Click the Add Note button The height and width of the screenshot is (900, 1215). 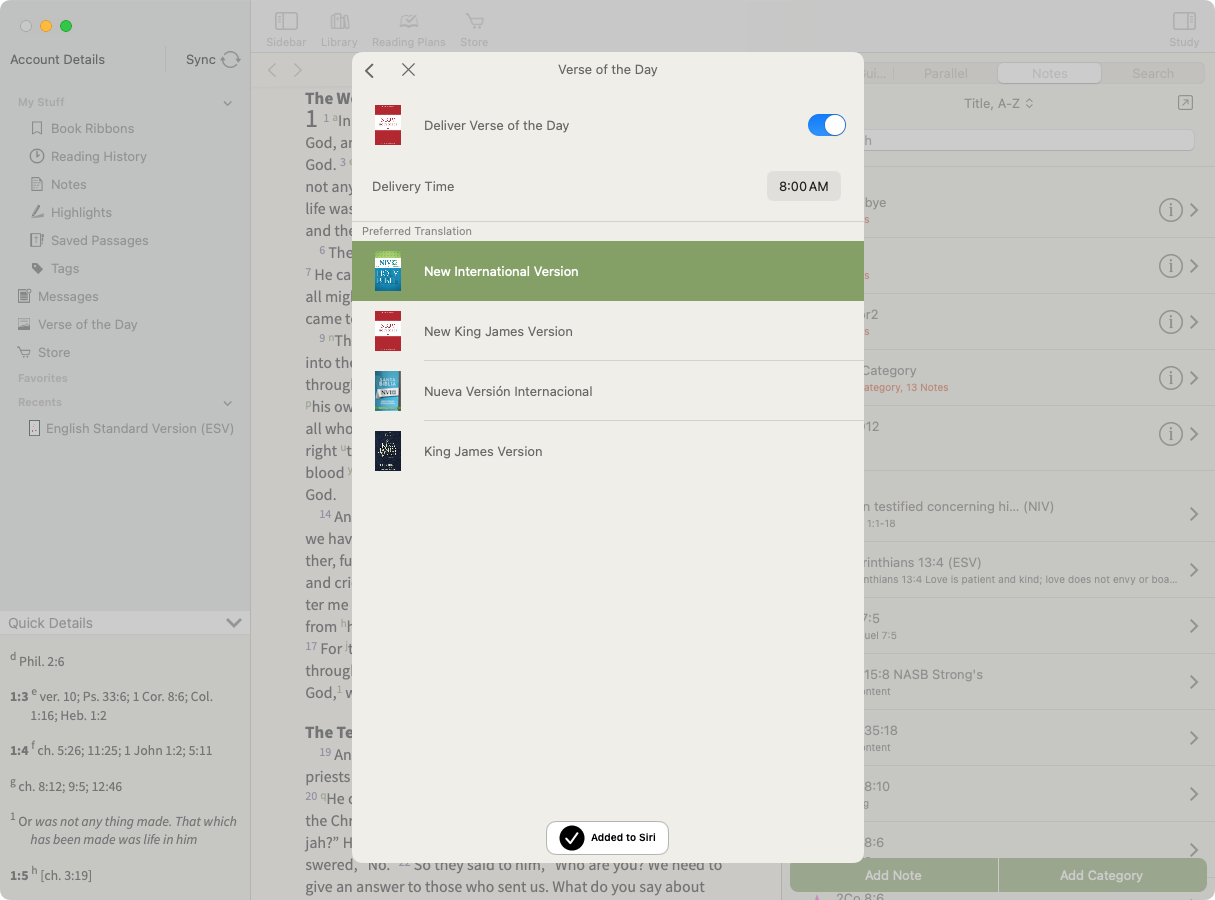894,875
